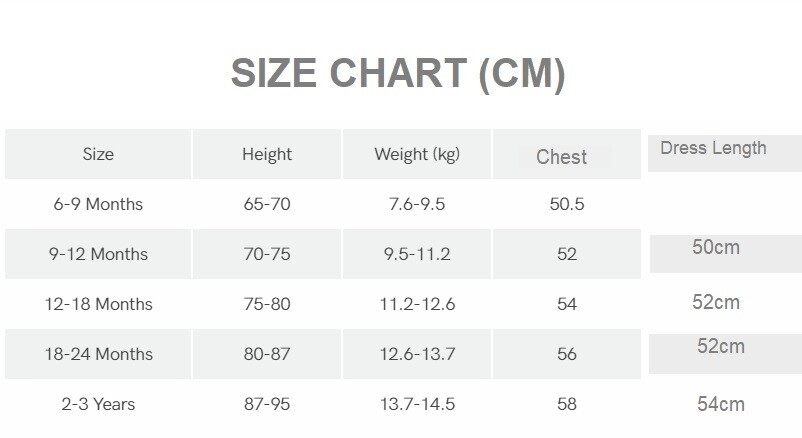
Task: Select the 54cm dress length value
Action: (x=721, y=404)
